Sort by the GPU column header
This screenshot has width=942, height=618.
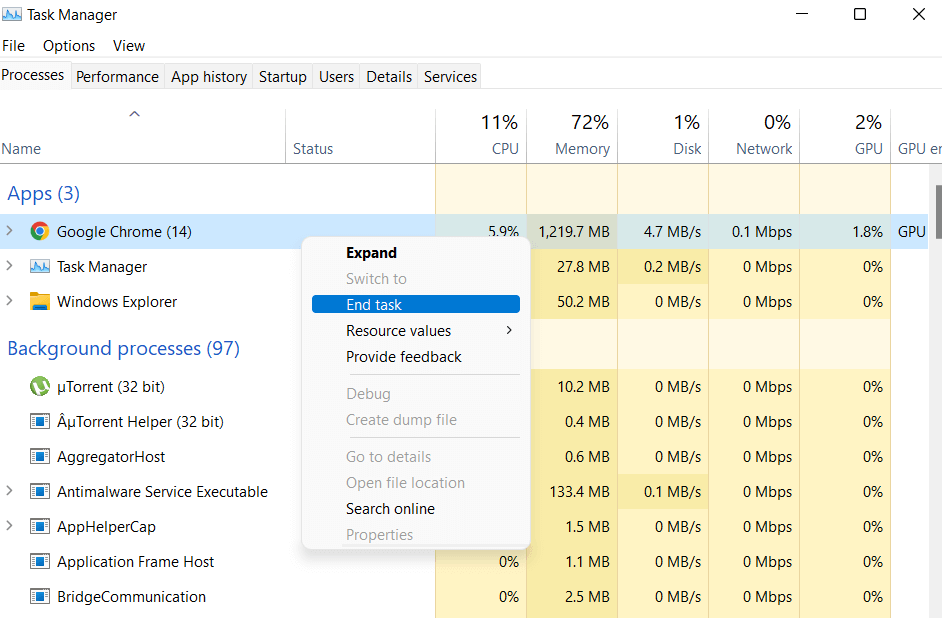click(845, 136)
